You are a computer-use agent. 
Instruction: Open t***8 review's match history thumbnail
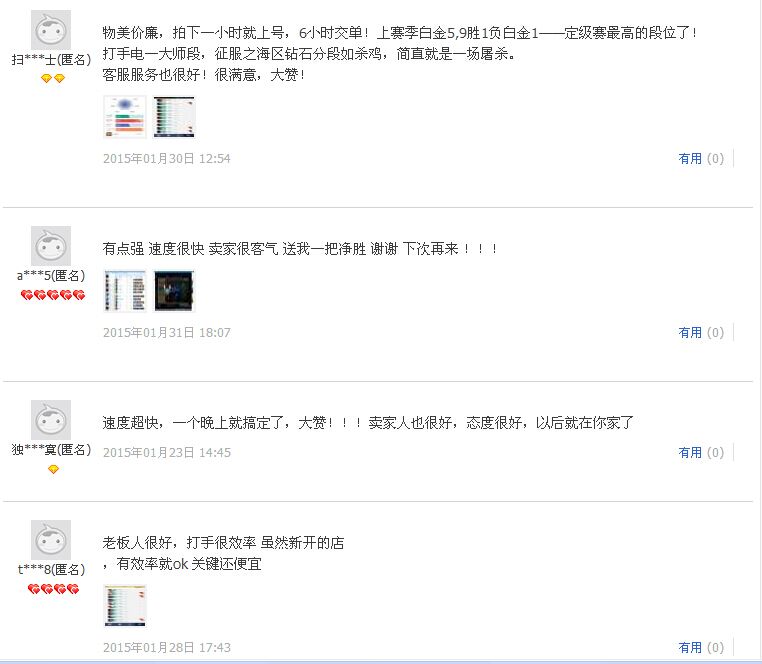pyautogui.click(x=125, y=606)
